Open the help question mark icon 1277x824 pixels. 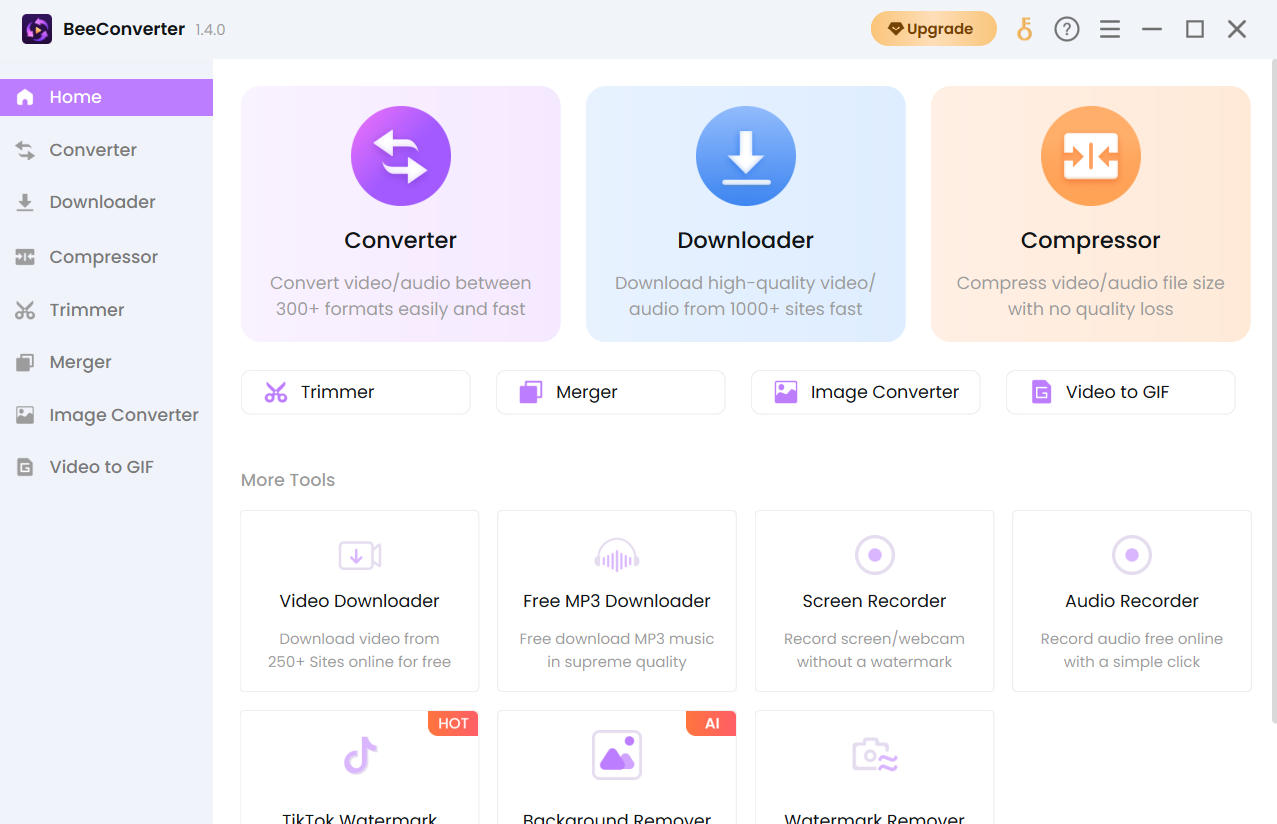[x=1067, y=29]
